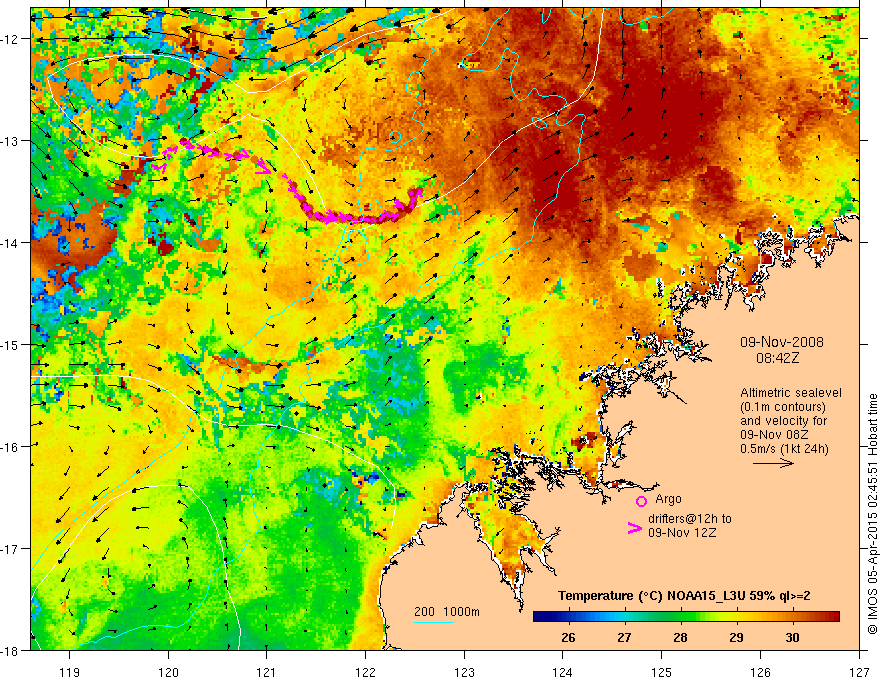Select the 'Altimetric sealevel' text line
The image size is (880, 680).
click(791, 393)
